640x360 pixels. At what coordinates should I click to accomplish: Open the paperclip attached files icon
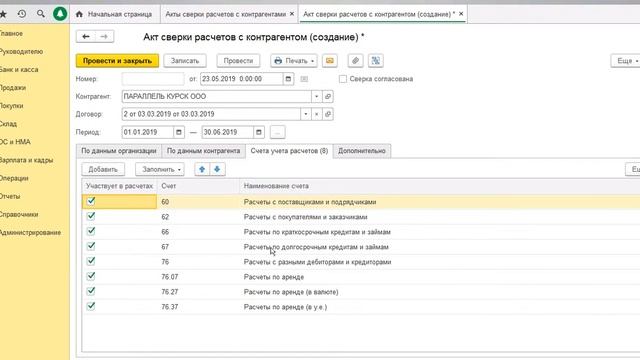[x=356, y=61]
